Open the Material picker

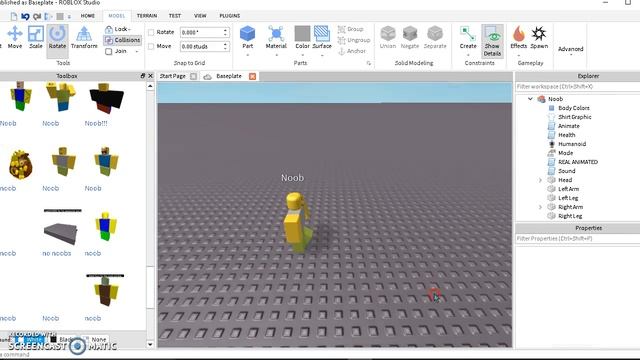coord(276,37)
